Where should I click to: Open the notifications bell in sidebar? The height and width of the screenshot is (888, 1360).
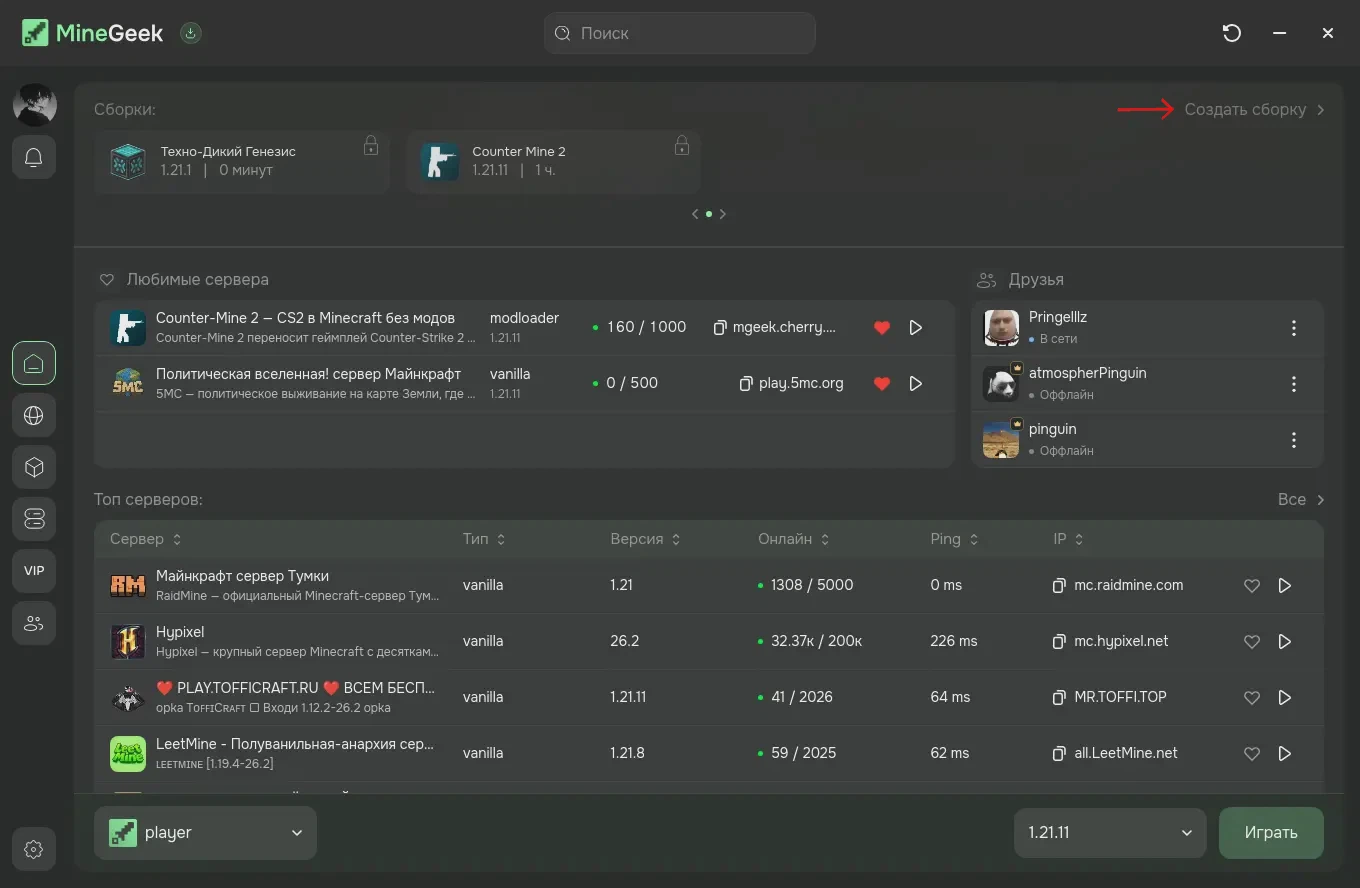tap(34, 157)
